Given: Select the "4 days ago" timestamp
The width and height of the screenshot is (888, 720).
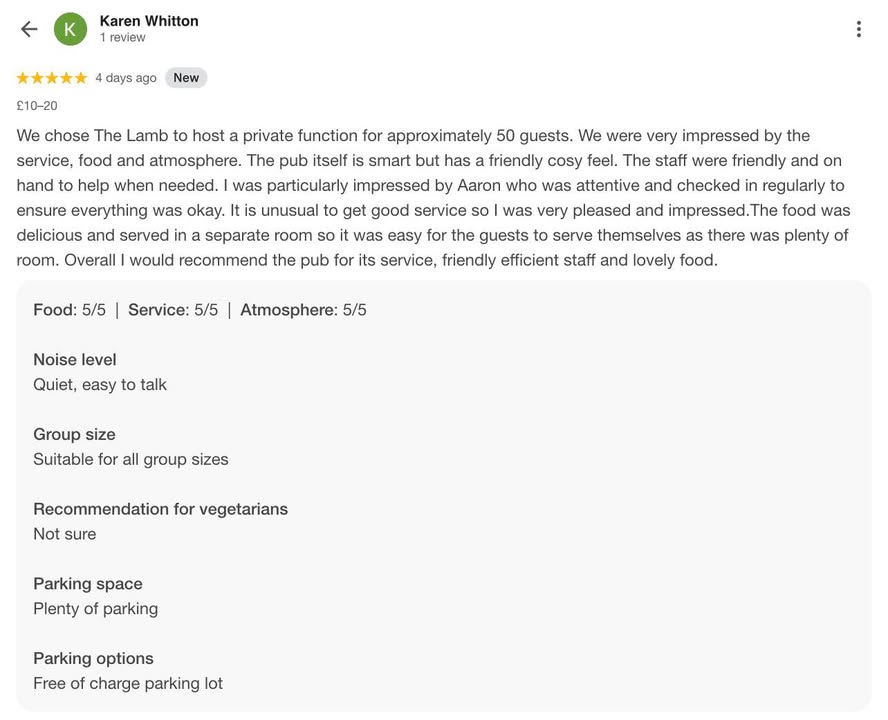Looking at the screenshot, I should point(126,78).
